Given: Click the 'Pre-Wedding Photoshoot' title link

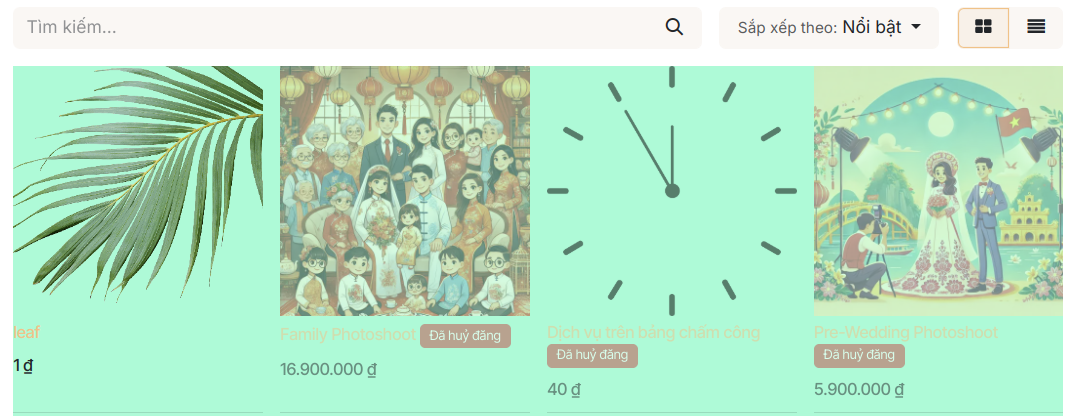Looking at the screenshot, I should [906, 332].
